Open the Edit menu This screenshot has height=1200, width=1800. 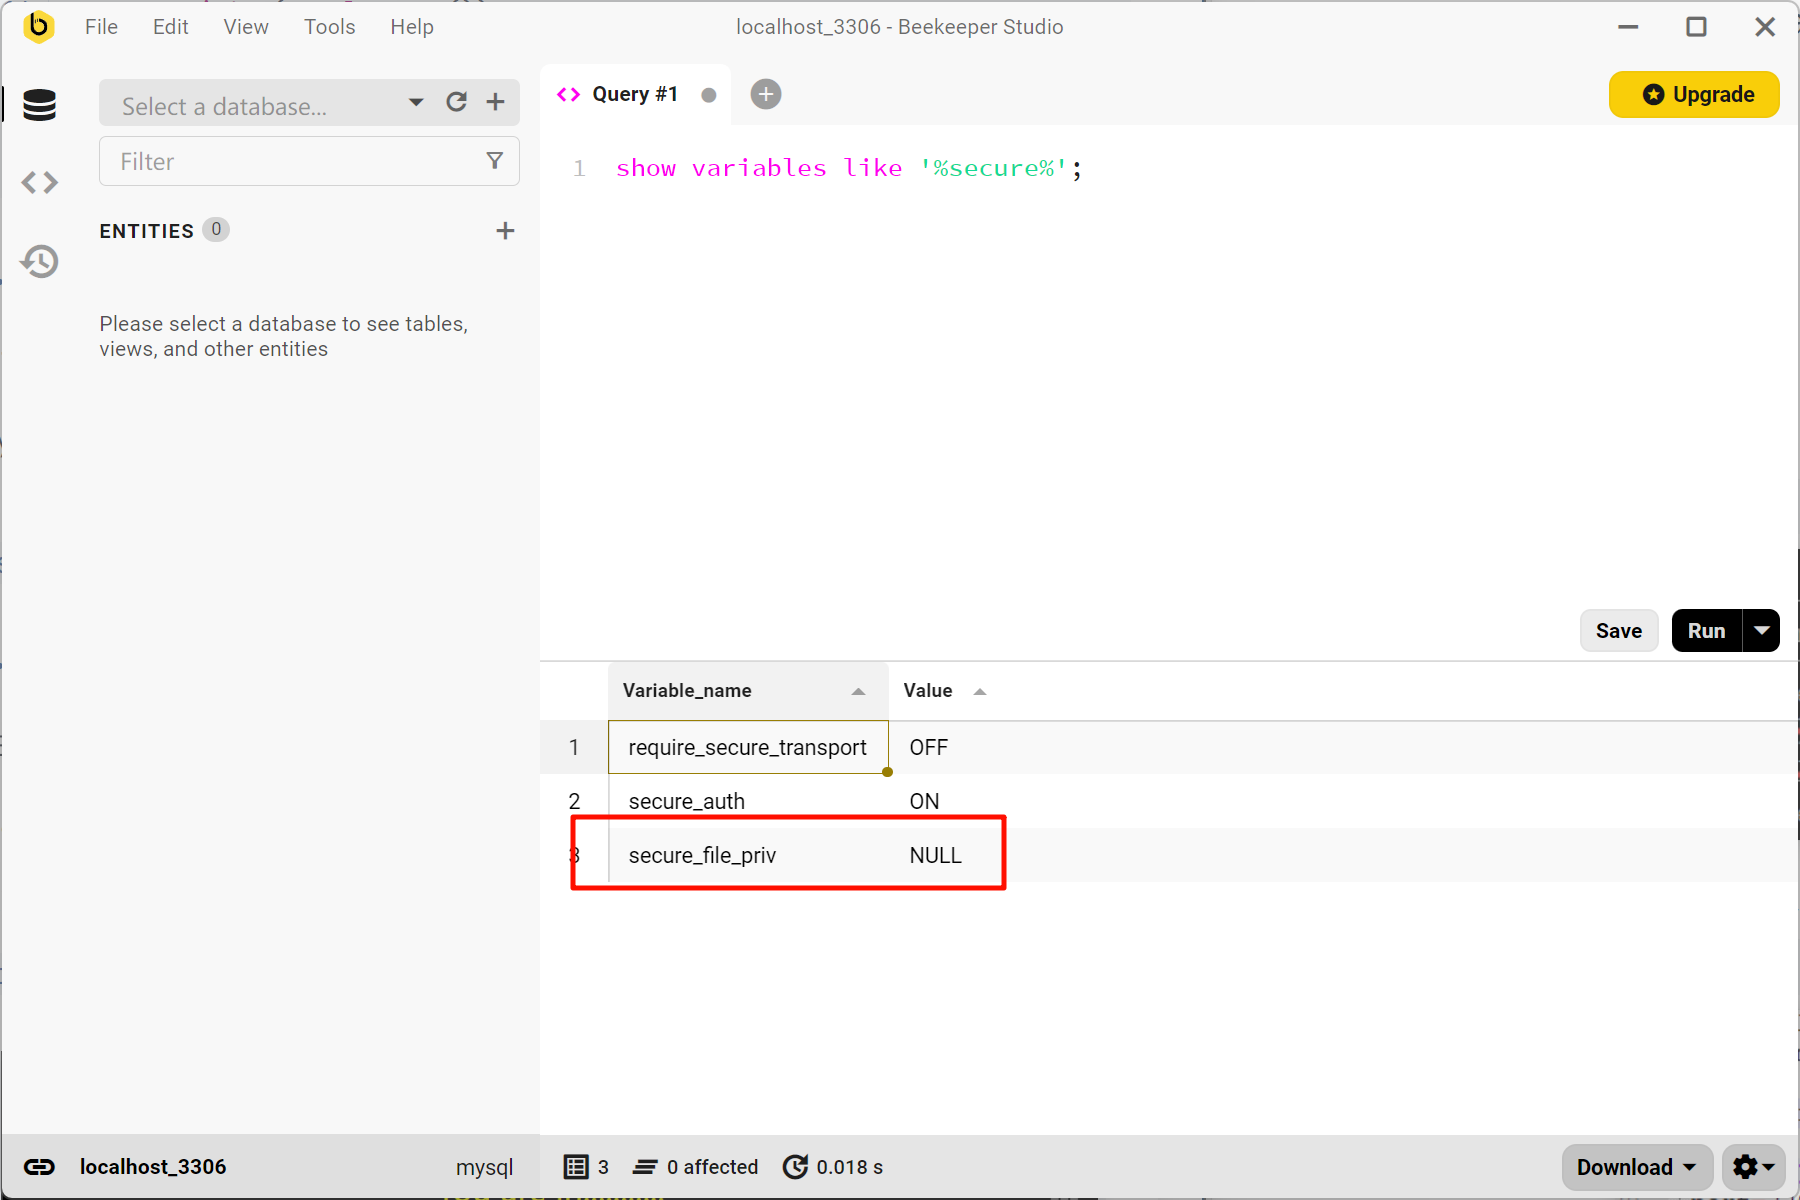point(171,27)
